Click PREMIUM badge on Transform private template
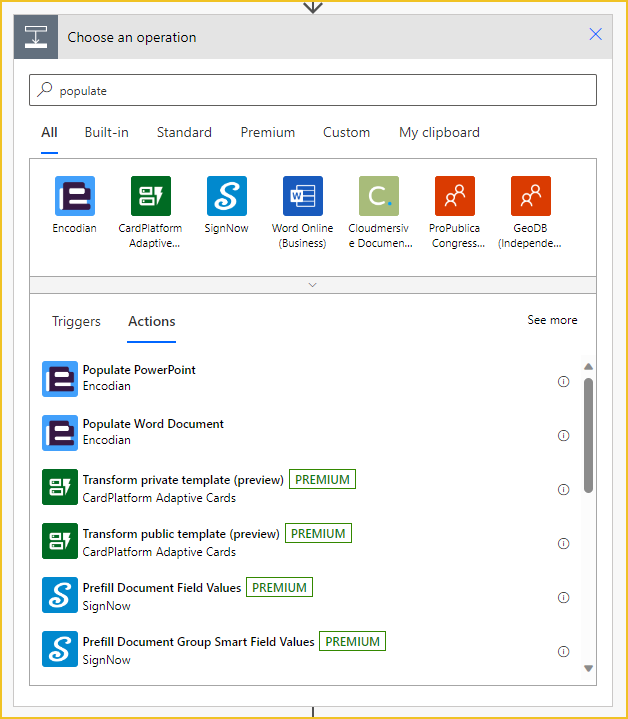628x719 pixels. pos(322,479)
